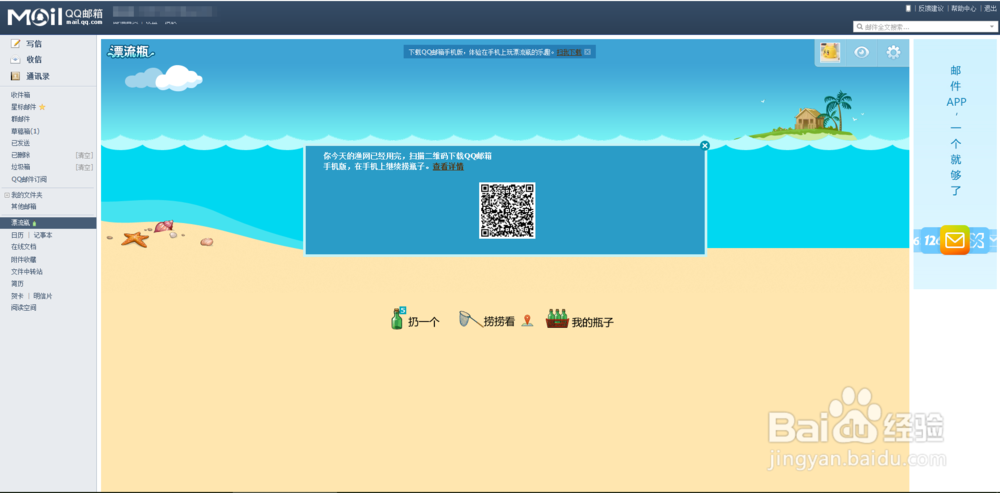Open 帮助中心 help center link
Screen dimensions: 1000x493
pos(964,8)
